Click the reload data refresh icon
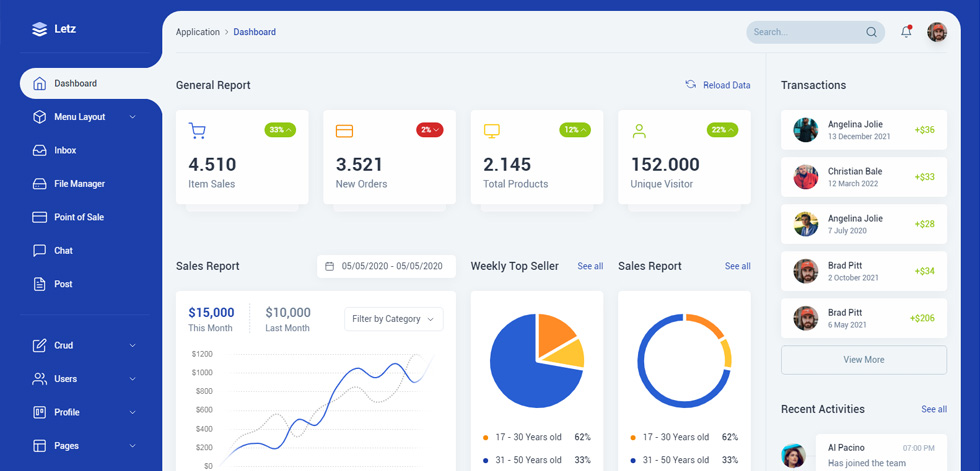 pyautogui.click(x=691, y=84)
